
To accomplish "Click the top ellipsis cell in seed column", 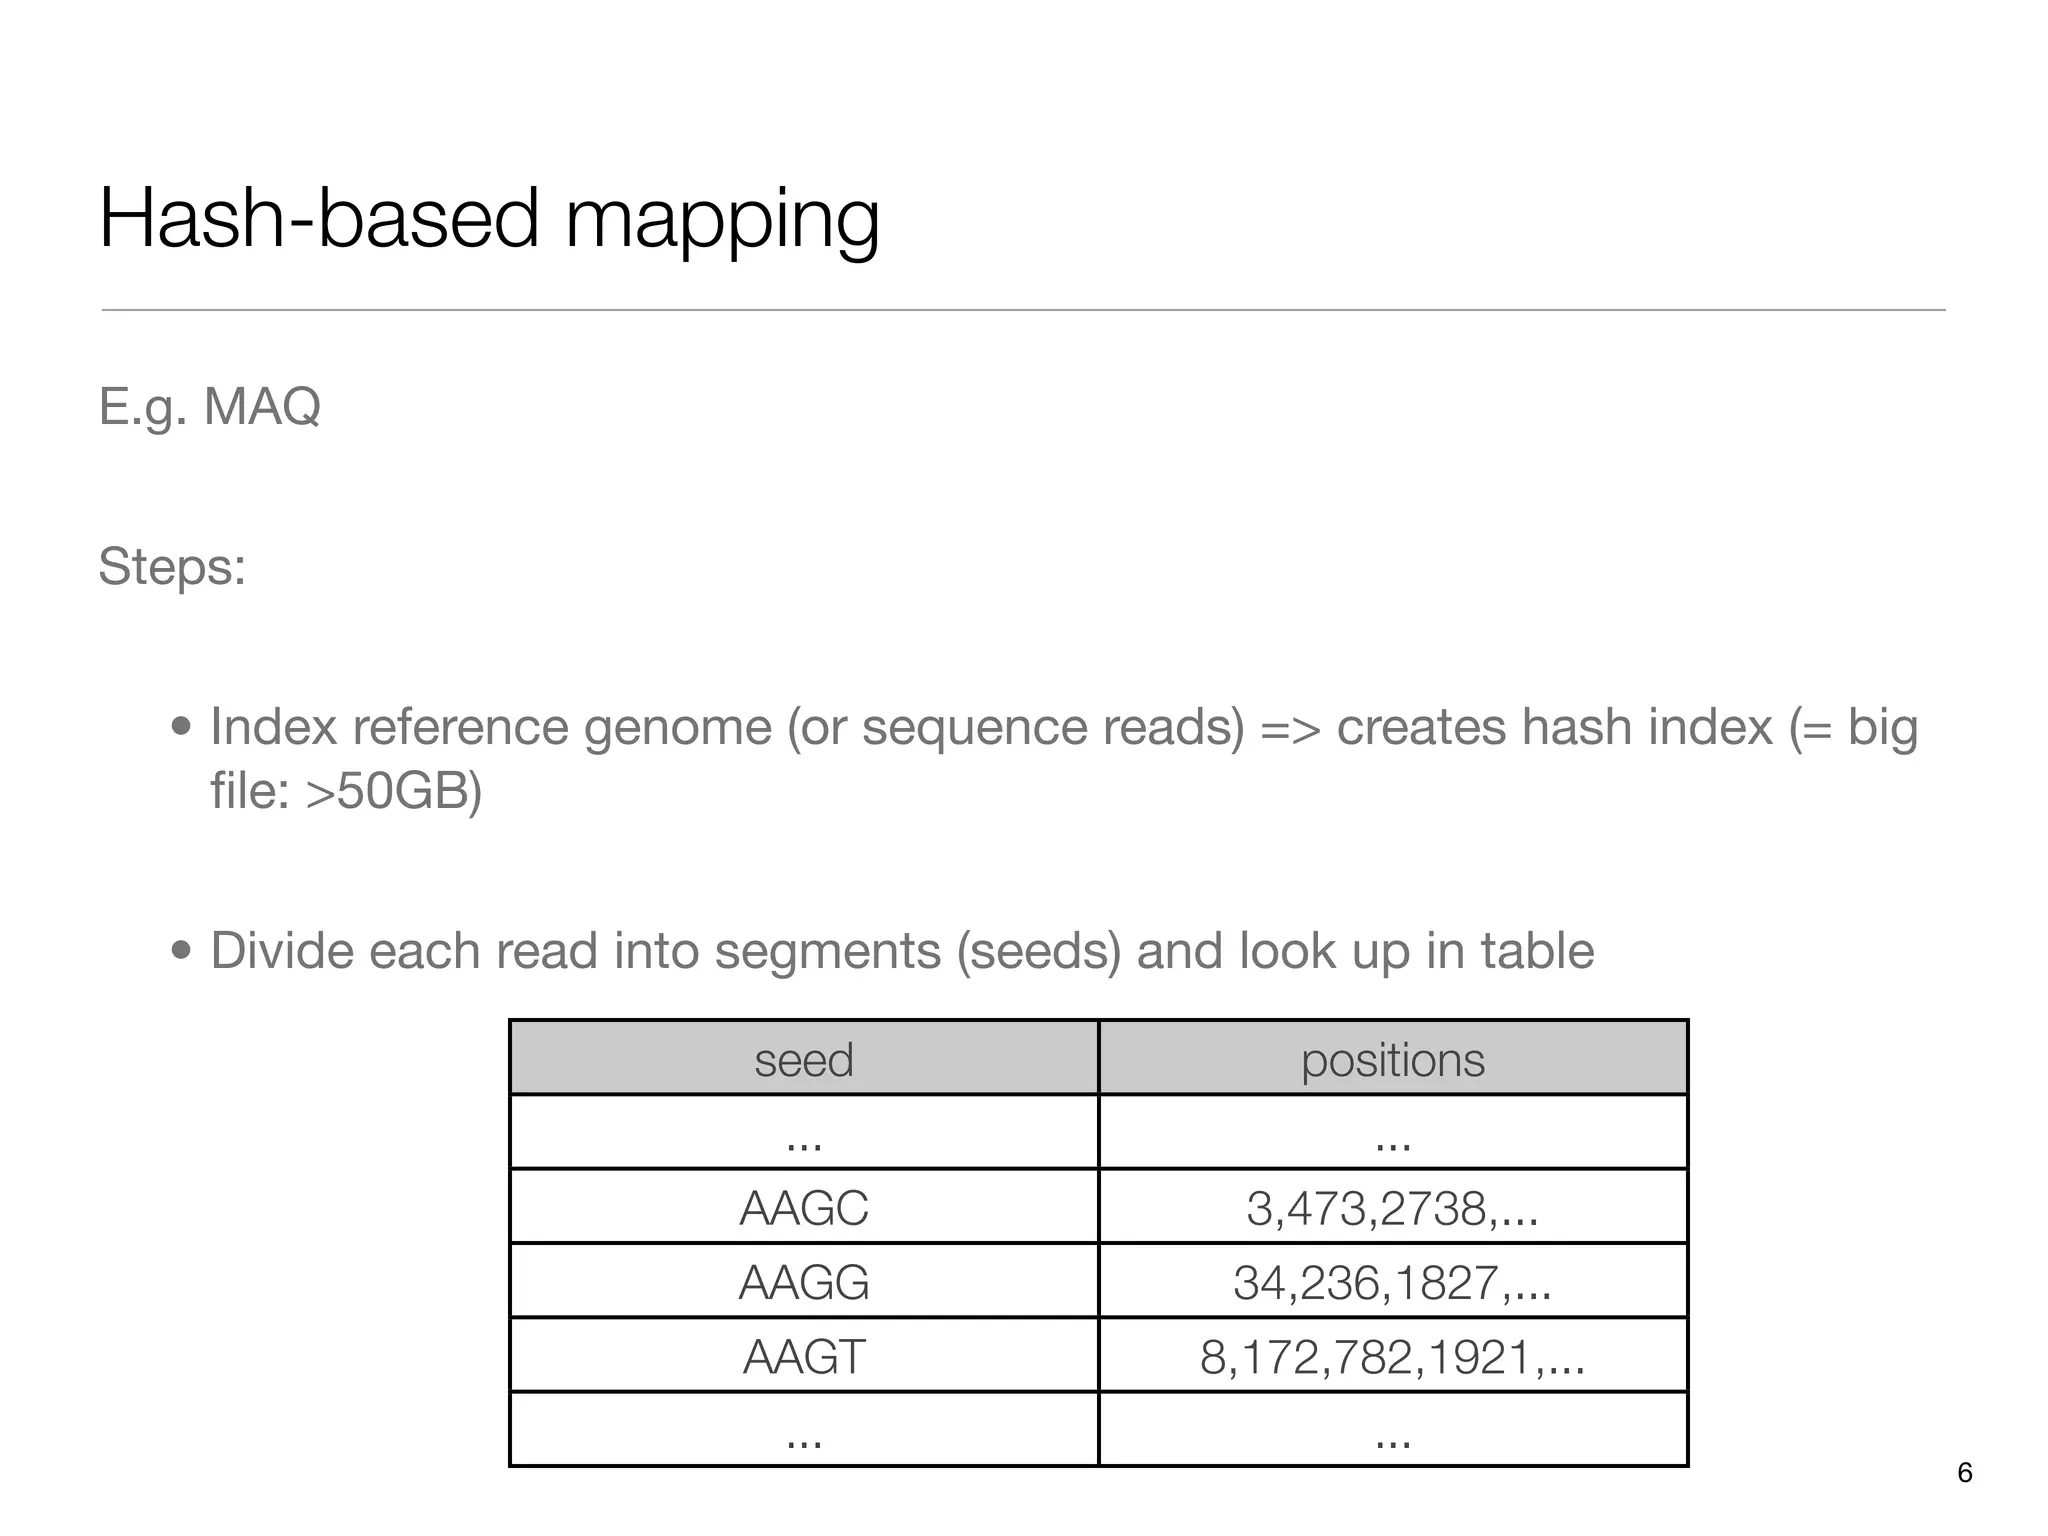I will tap(804, 1132).
